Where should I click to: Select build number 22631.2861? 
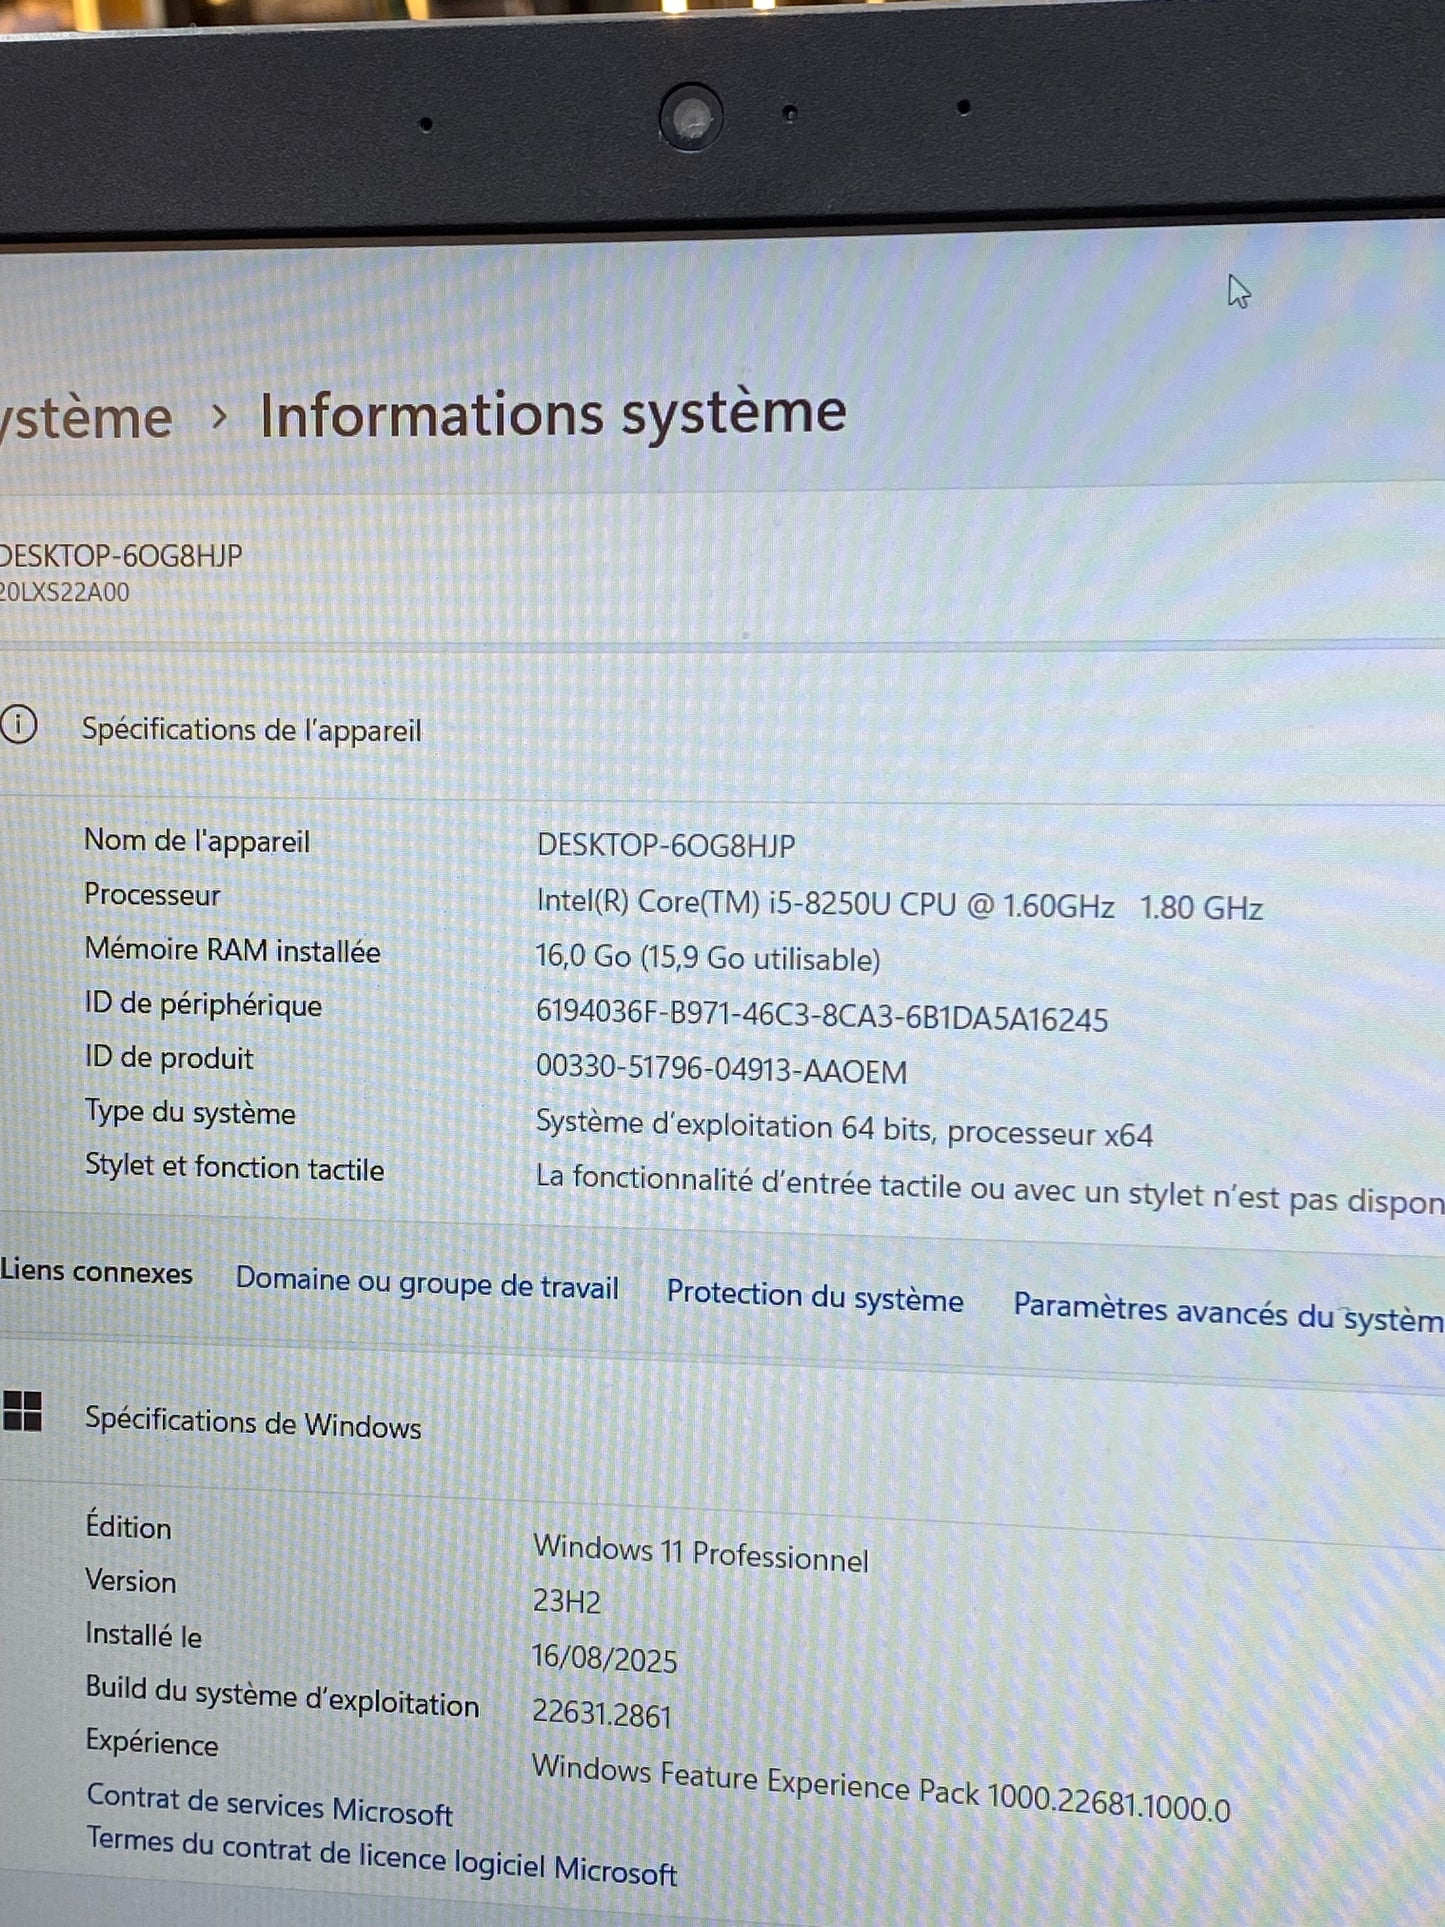point(602,1713)
